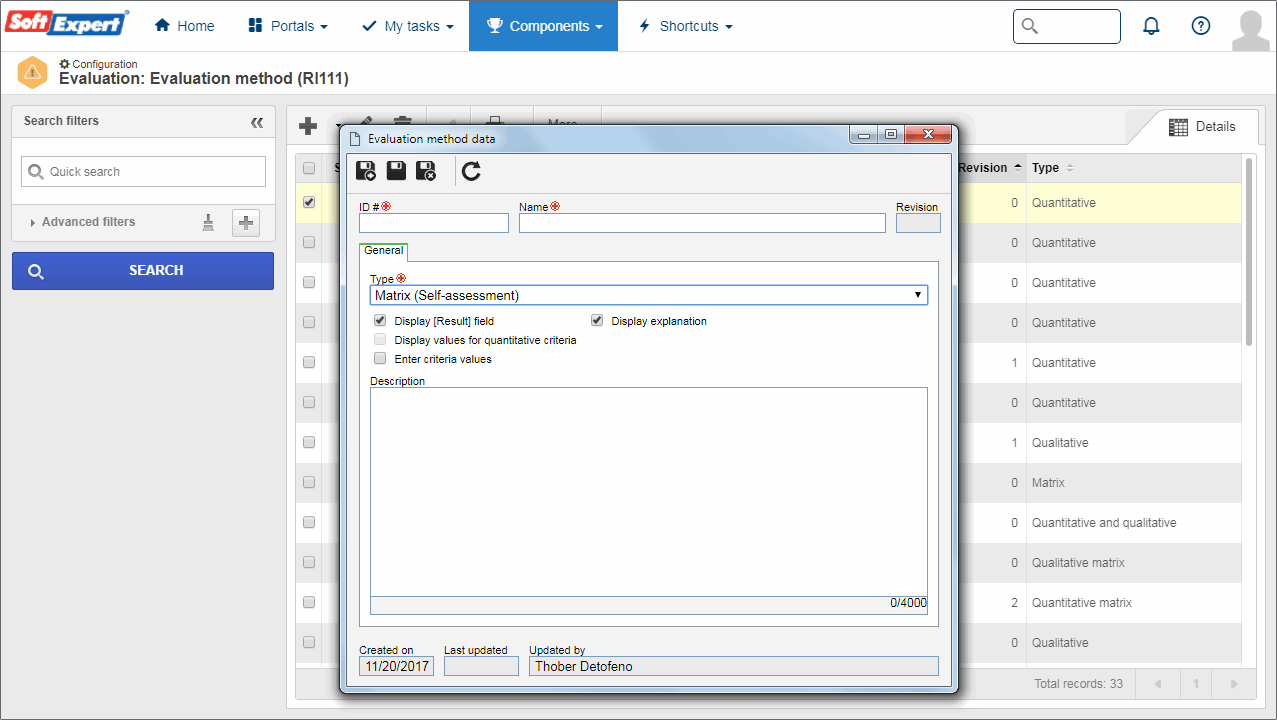Close the Evaluation method data dialog

(929, 135)
